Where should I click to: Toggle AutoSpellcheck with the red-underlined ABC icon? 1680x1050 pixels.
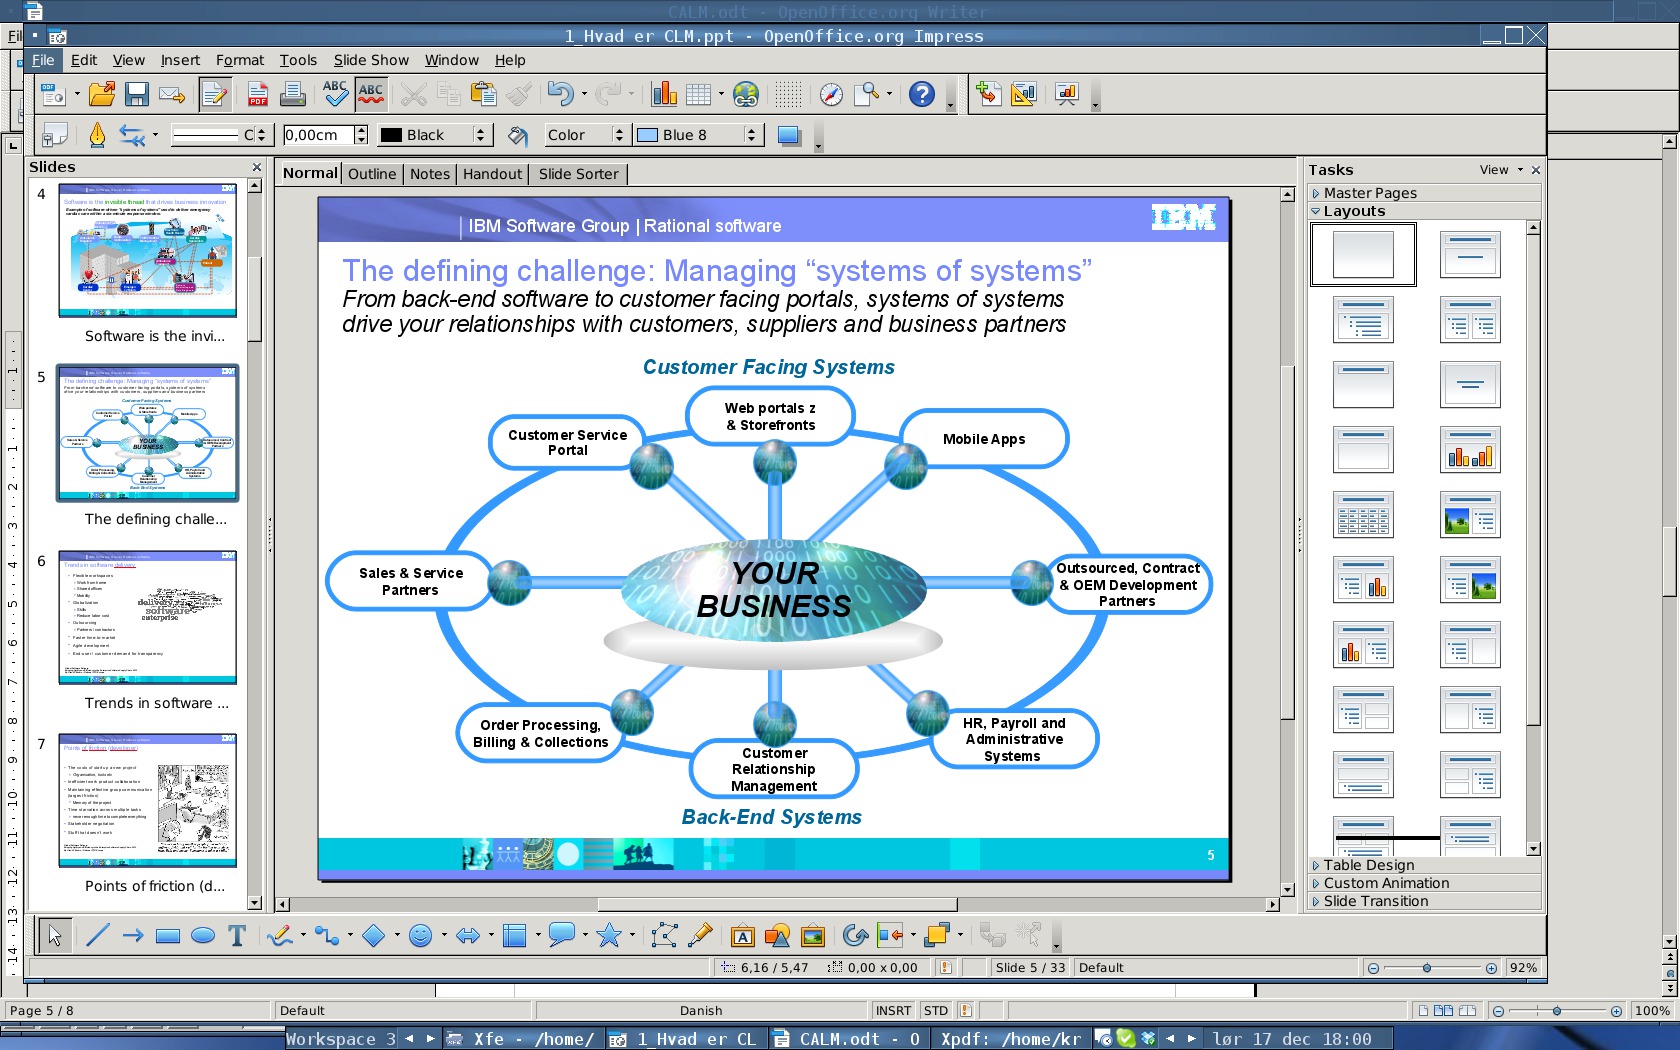[x=371, y=95]
